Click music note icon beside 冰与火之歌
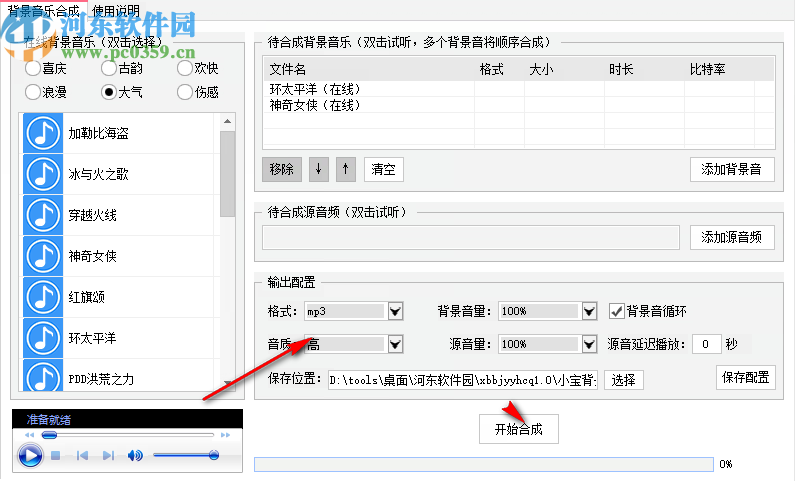The width and height of the screenshot is (795, 481). 43,174
